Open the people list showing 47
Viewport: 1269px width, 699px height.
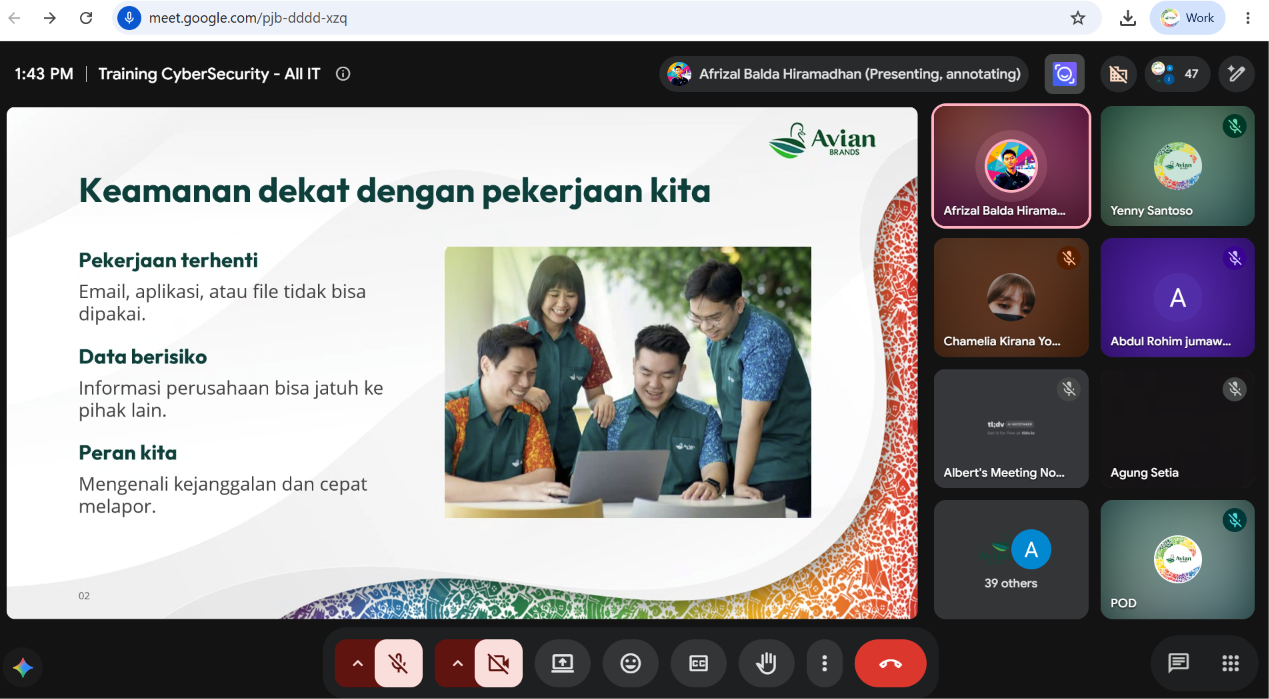coord(1176,73)
